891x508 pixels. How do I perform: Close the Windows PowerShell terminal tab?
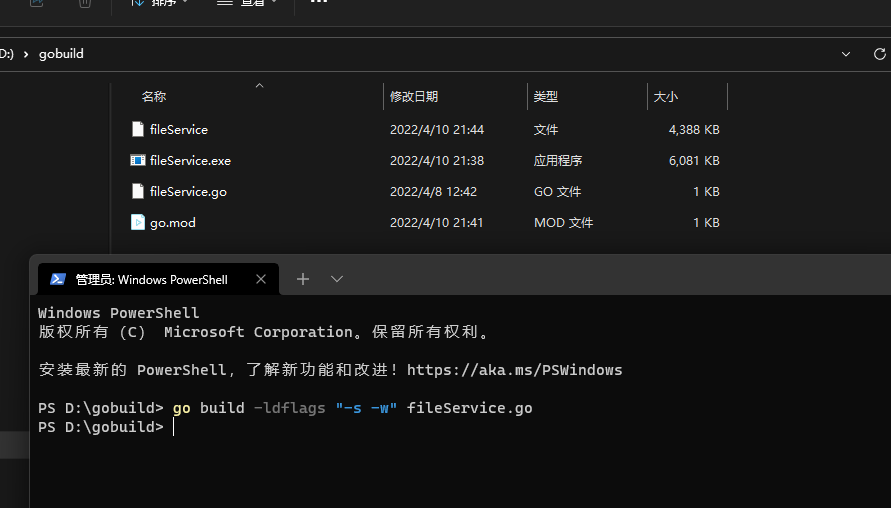pyautogui.click(x=261, y=279)
